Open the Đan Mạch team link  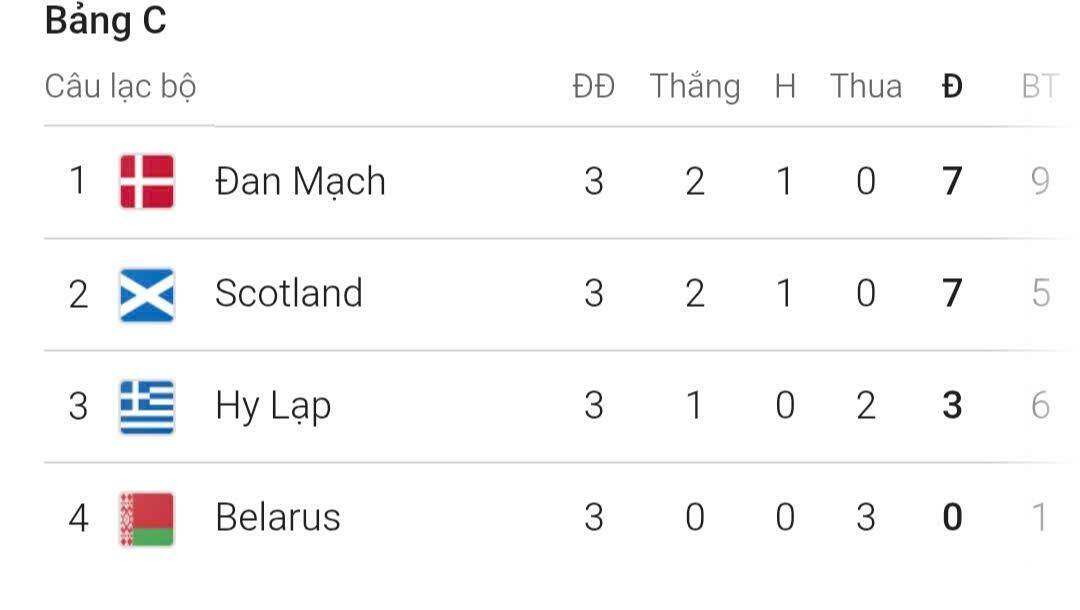[300, 181]
